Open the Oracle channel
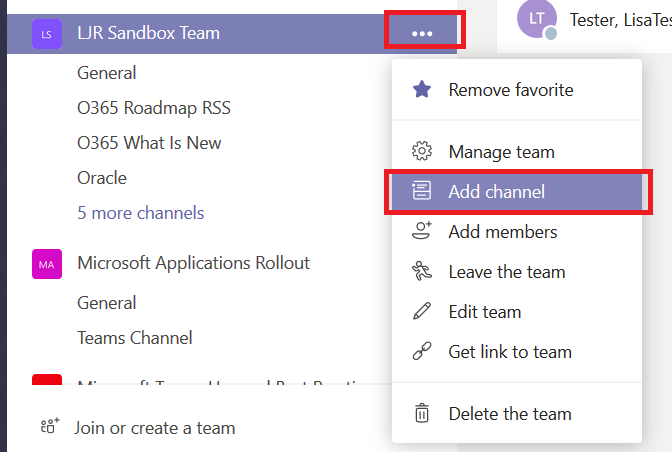672x452 pixels. [102, 178]
